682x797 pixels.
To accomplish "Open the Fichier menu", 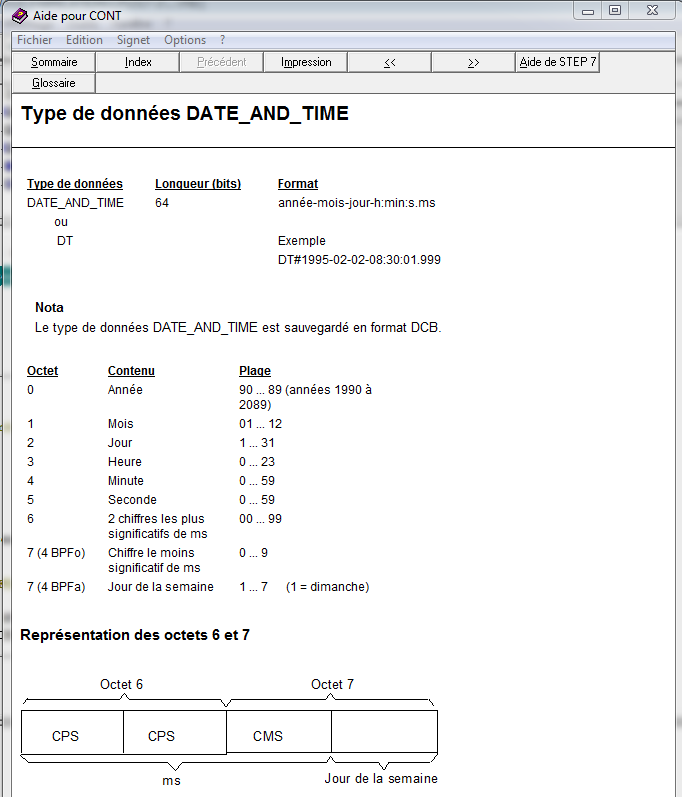I will coord(34,40).
